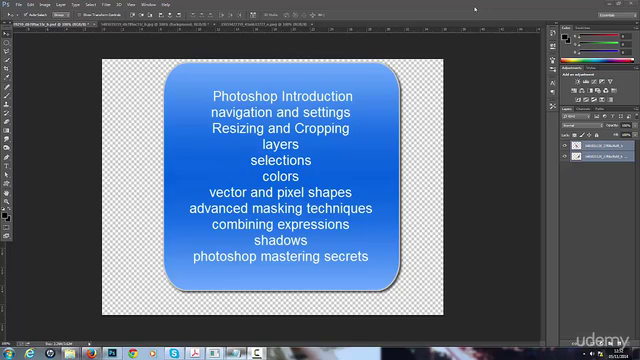Open the Adjustments panel flyout menu
Image resolution: width=640 pixels, height=360 pixels.
(x=636, y=68)
